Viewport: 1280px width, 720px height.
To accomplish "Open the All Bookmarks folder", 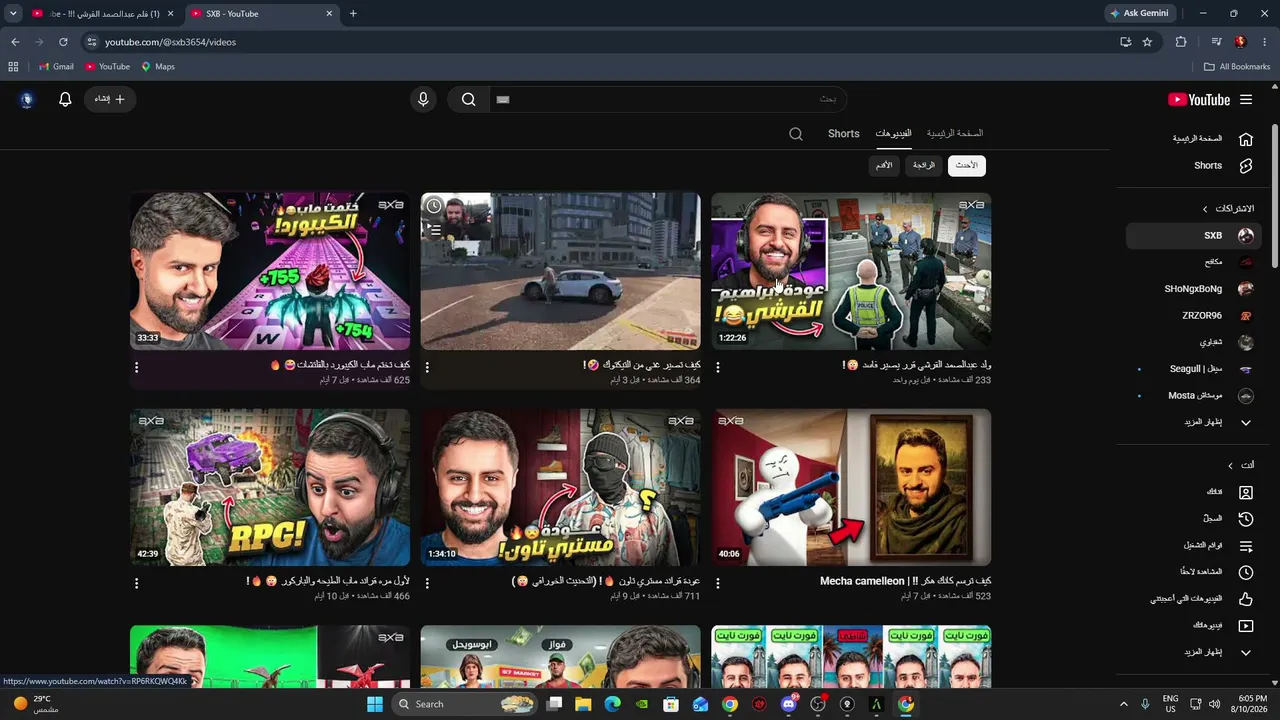I will pyautogui.click(x=1237, y=67).
